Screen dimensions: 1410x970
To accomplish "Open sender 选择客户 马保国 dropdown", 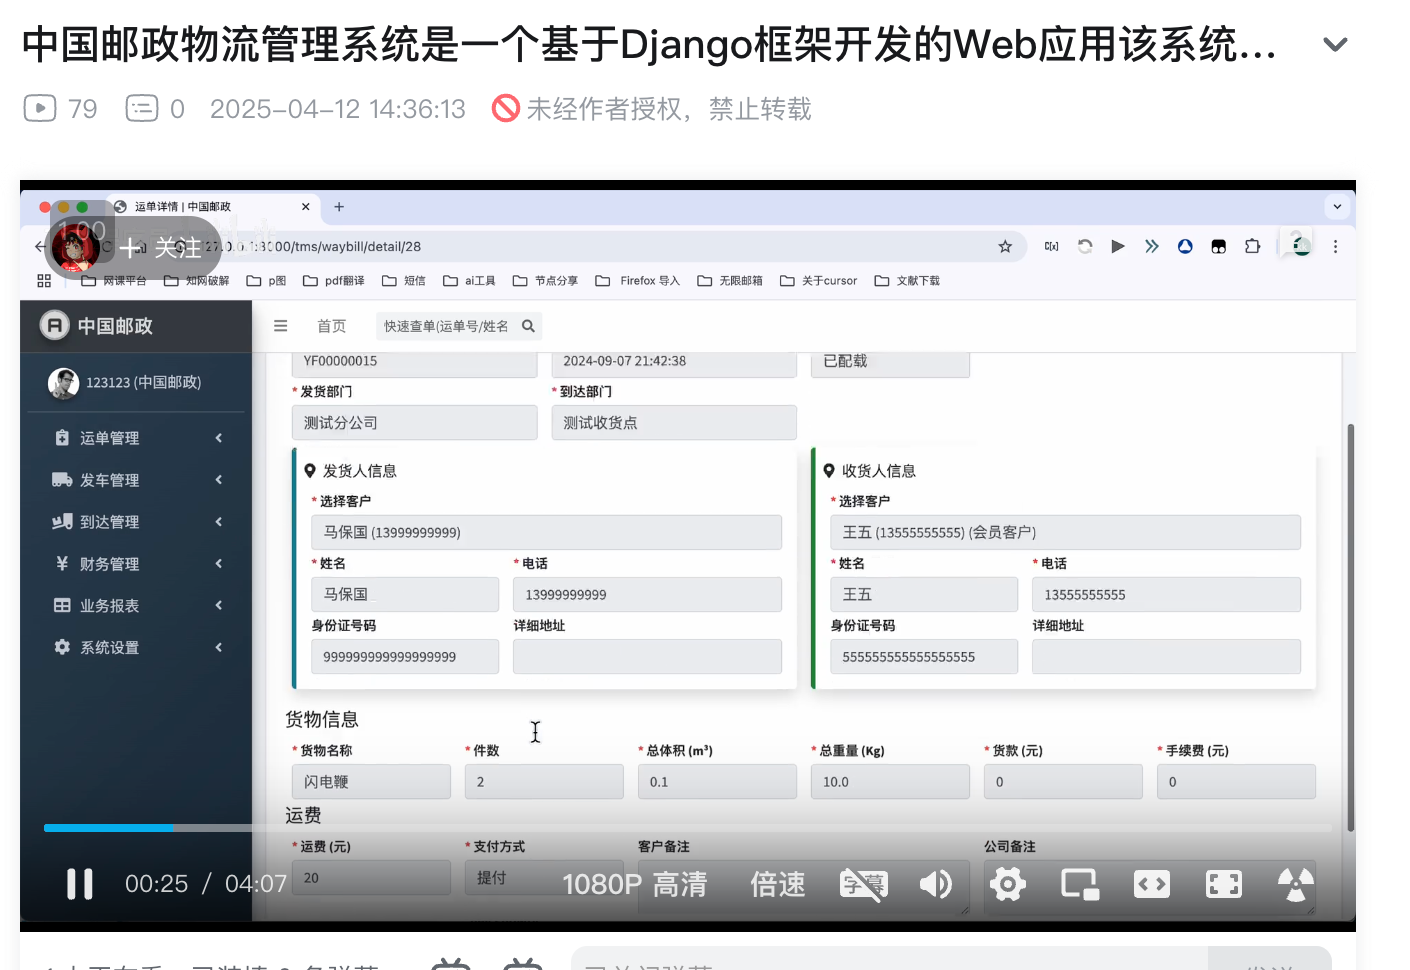I will (547, 532).
